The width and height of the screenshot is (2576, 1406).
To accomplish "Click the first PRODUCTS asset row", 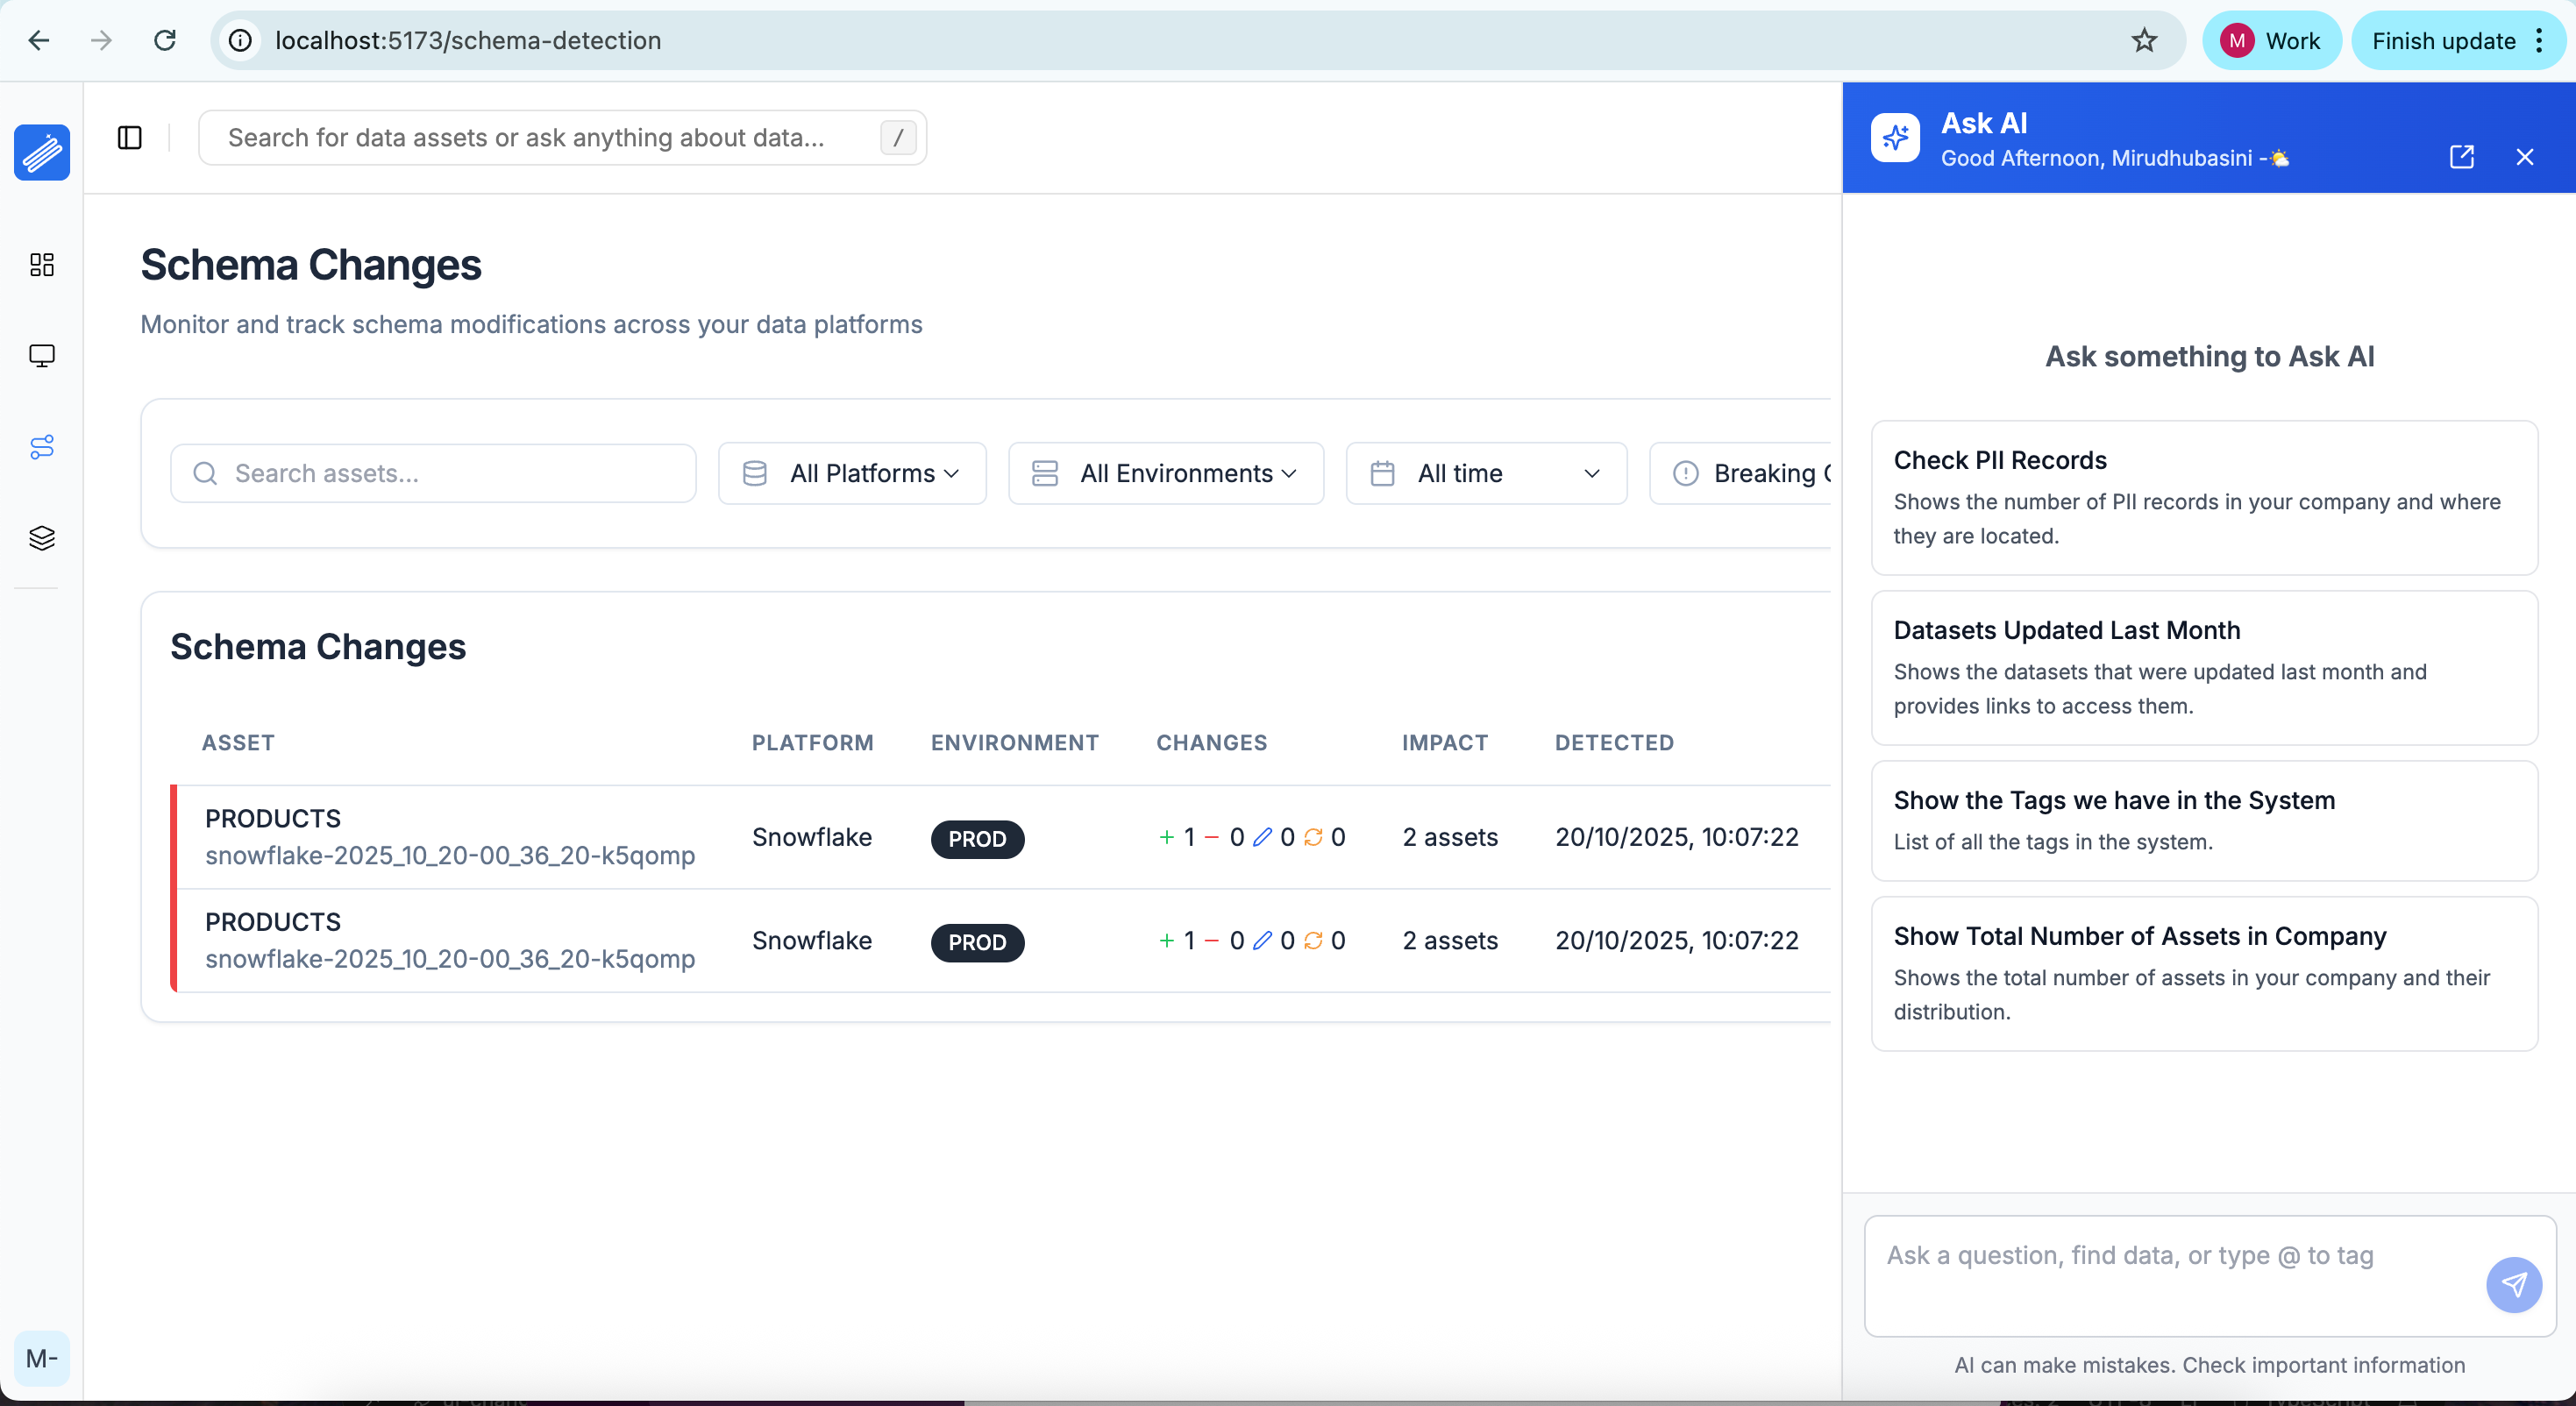I will (x=449, y=837).
